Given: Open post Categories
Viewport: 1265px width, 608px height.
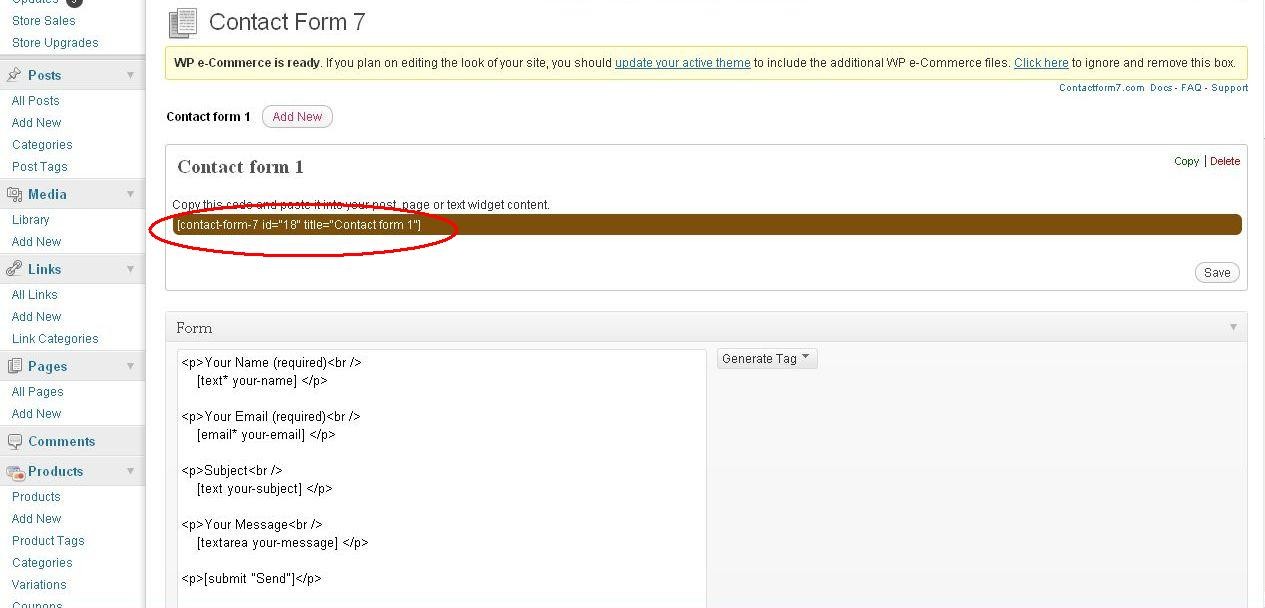Looking at the screenshot, I should pyautogui.click(x=42, y=145).
